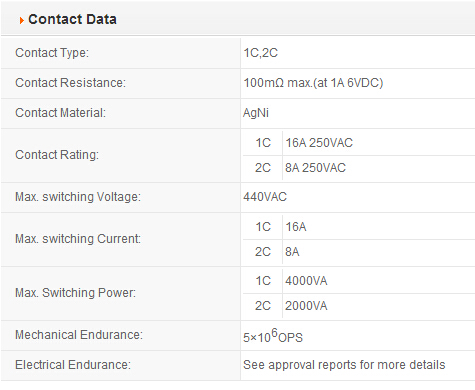Click the Electrical Endurance label
Viewport: 475px width, 390px height.
[73, 365]
